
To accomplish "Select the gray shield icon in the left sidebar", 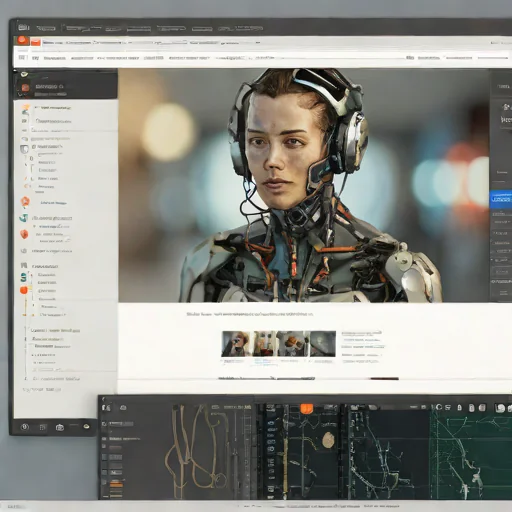I will click(24, 149).
